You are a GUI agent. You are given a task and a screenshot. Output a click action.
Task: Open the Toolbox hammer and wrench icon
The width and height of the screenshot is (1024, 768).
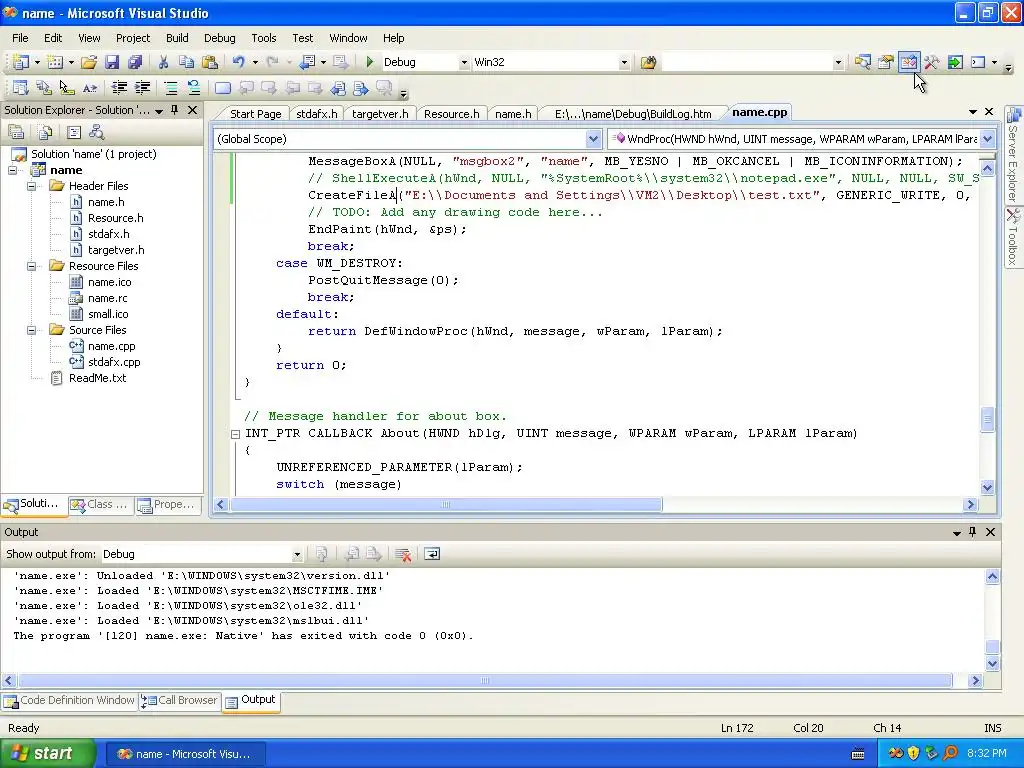[x=931, y=62]
